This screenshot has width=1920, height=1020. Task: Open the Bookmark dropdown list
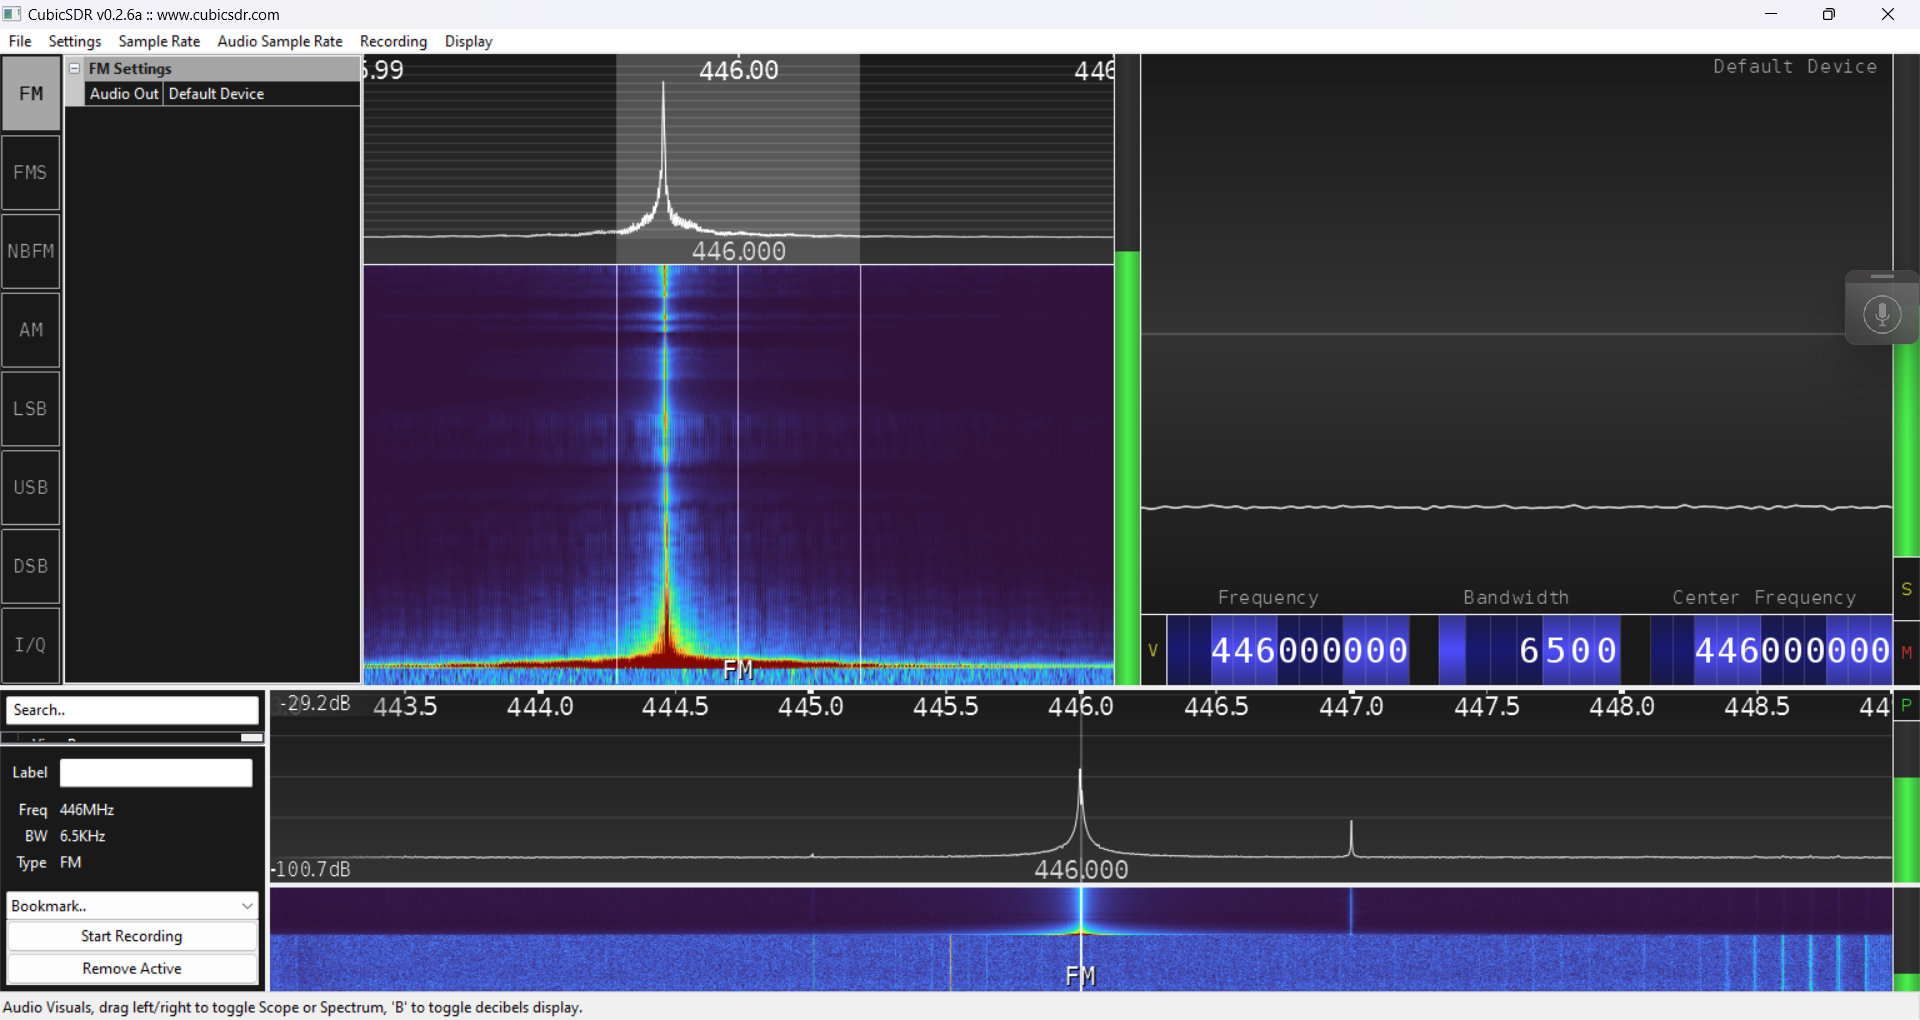[132, 906]
